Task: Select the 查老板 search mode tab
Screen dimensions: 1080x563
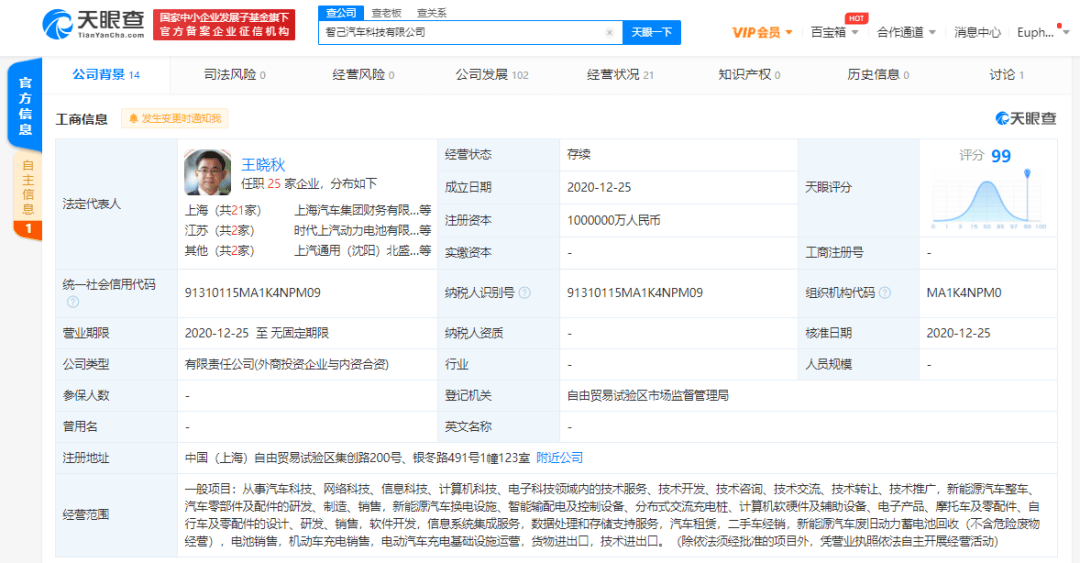Action: click(x=387, y=13)
